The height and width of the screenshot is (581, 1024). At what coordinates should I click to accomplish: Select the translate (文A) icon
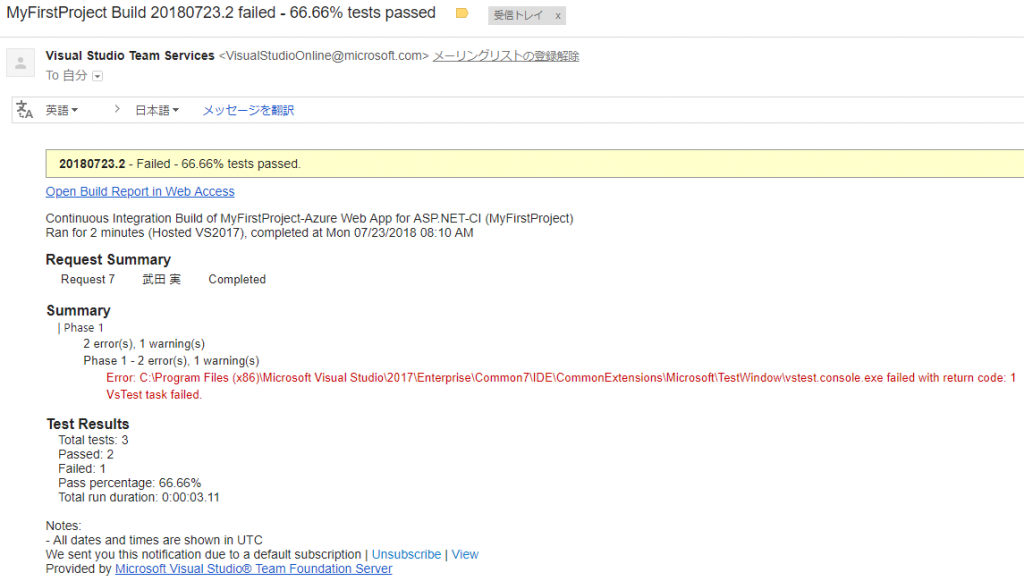pos(22,109)
